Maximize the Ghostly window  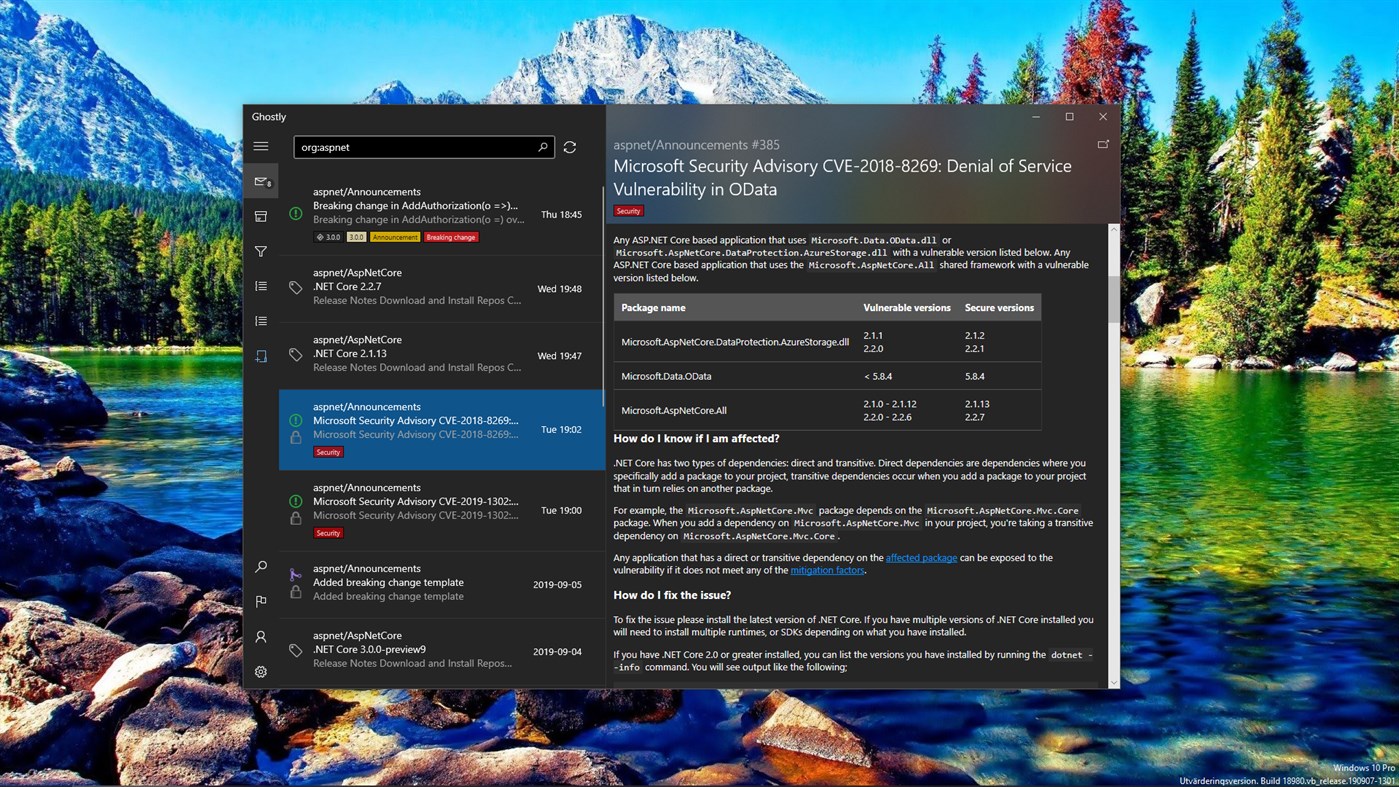tap(1069, 117)
